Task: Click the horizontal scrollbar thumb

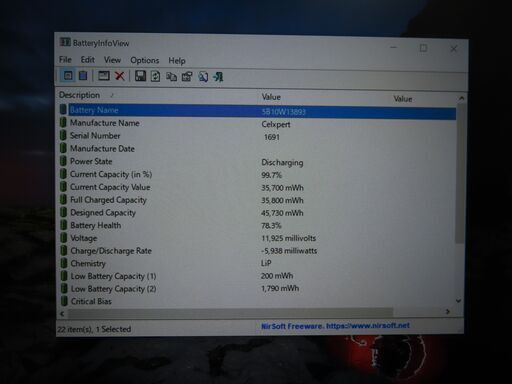Action: coord(230,313)
